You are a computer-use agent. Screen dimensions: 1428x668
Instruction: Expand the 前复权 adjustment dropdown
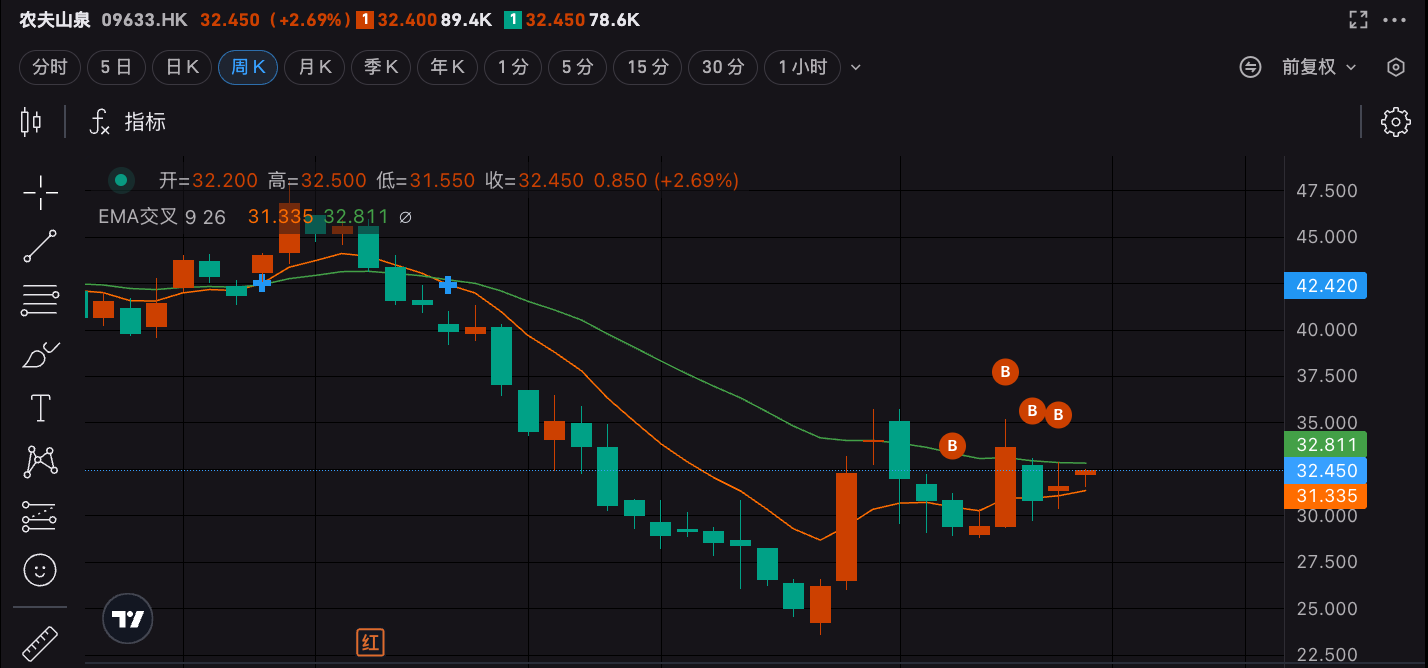point(1320,67)
